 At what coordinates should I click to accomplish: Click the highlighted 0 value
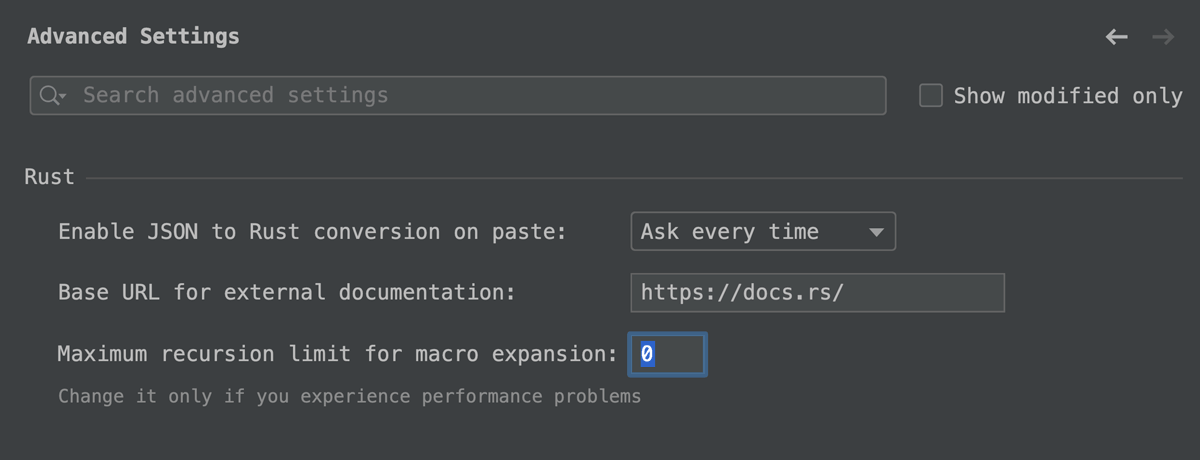(647, 354)
